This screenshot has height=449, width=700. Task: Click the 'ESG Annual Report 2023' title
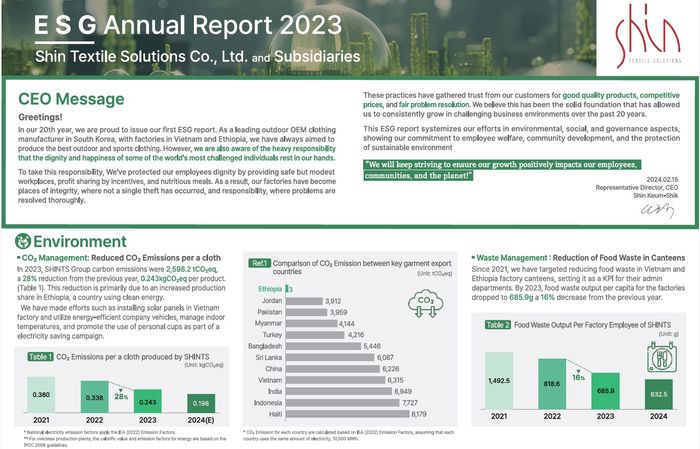[x=188, y=25]
